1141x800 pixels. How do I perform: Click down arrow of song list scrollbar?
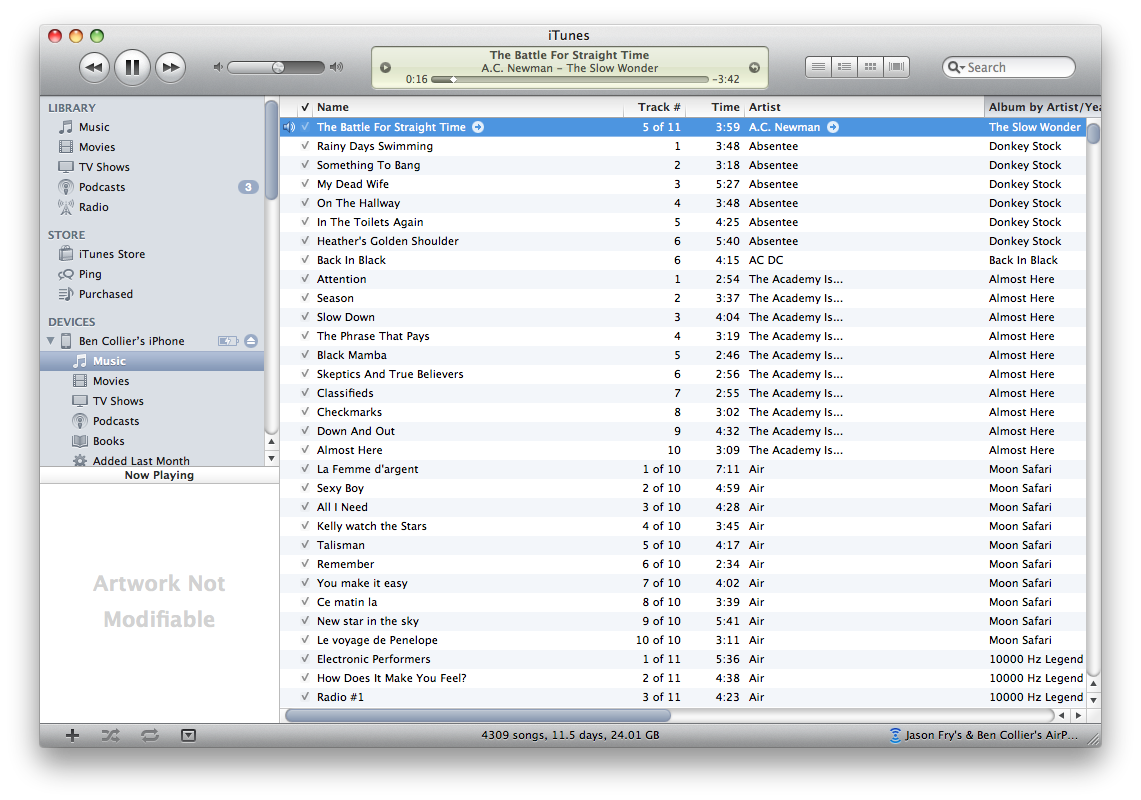tap(1093, 700)
